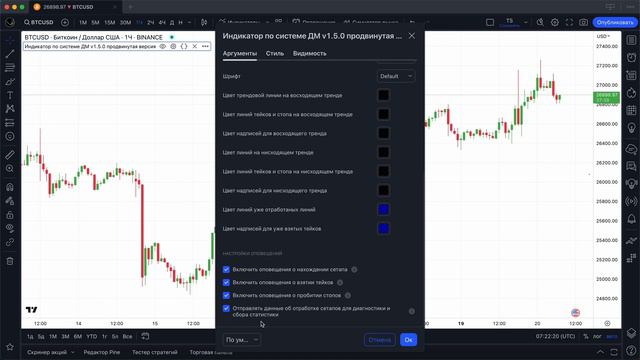Screen dimensions: 640x360
Task: Open the BTCUSD symbol search
Action: coord(38,22)
